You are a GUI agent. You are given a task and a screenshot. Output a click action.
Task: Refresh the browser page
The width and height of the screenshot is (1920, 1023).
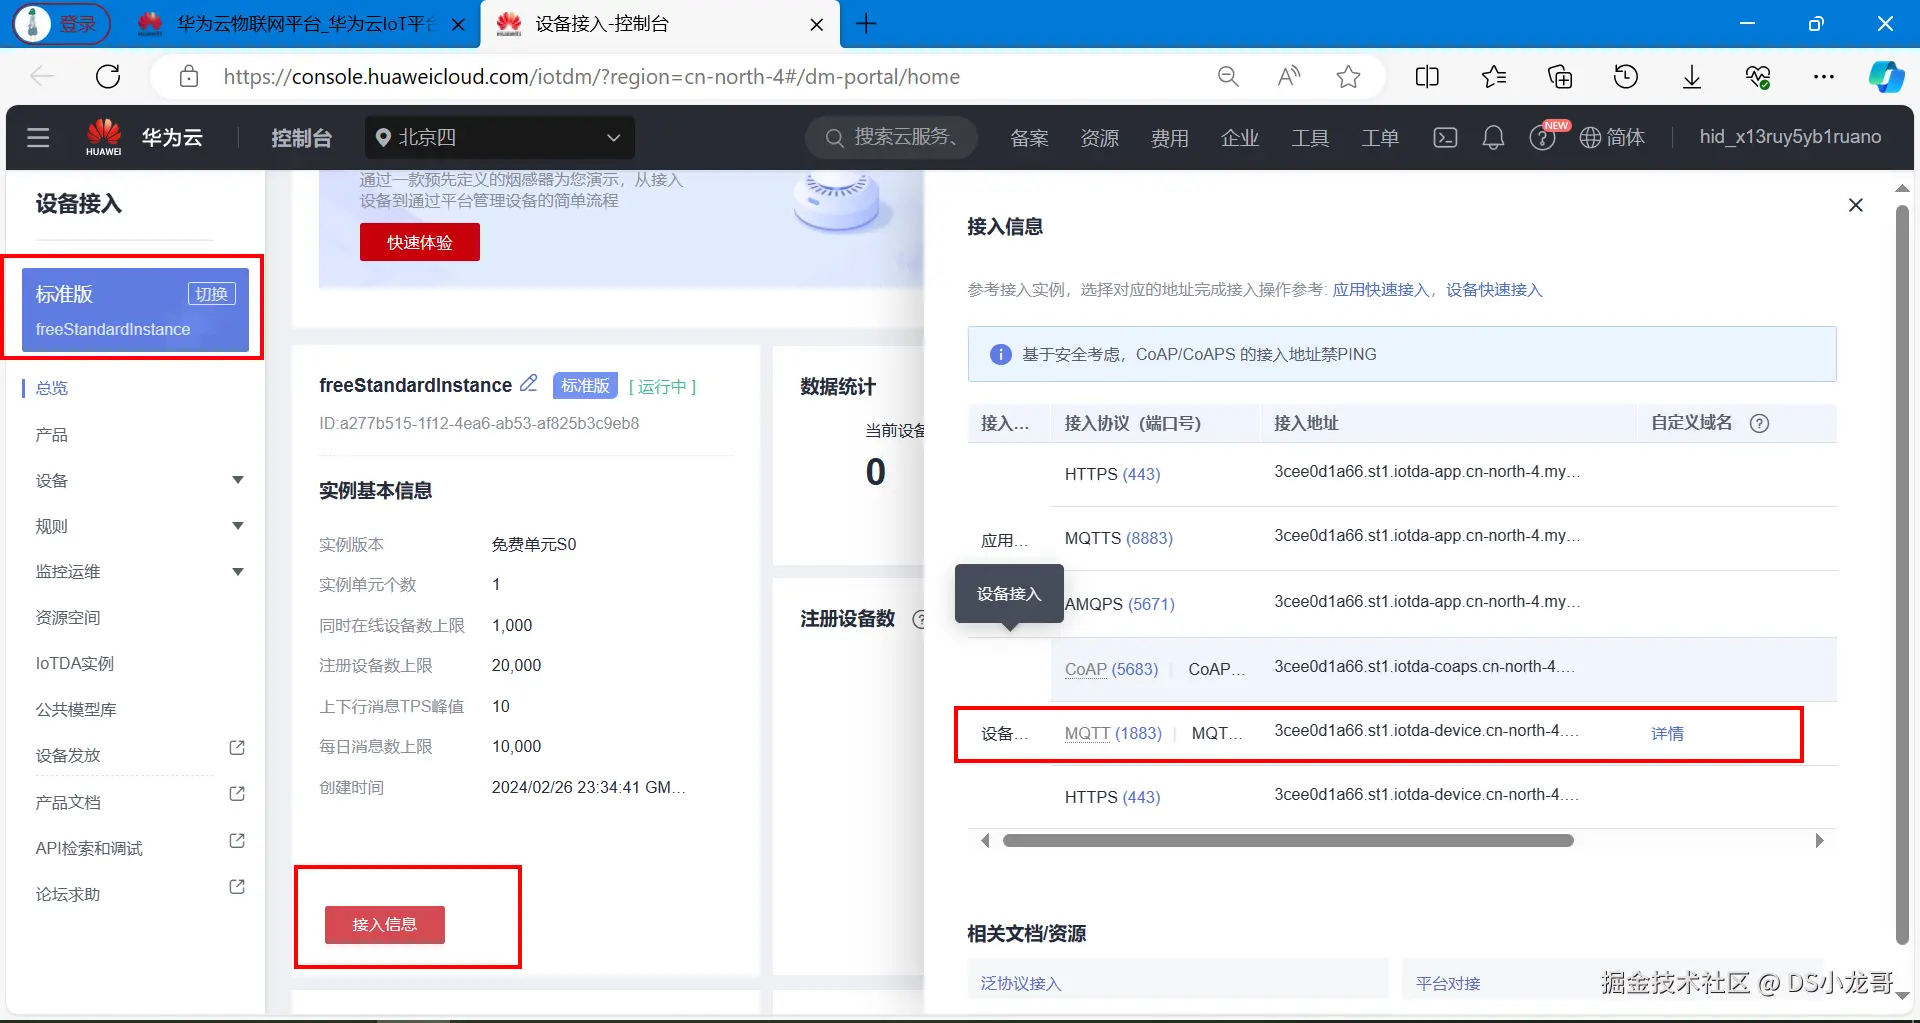point(108,76)
